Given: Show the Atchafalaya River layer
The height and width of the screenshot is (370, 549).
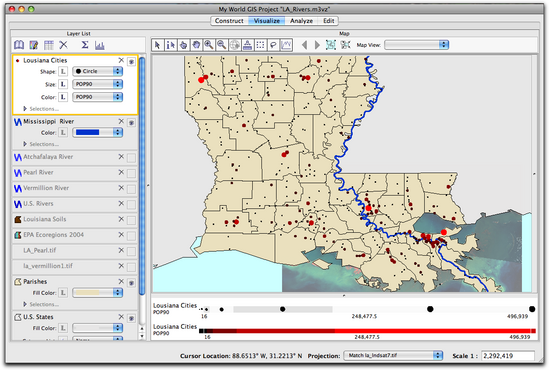Looking at the screenshot, I should tap(131, 158).
